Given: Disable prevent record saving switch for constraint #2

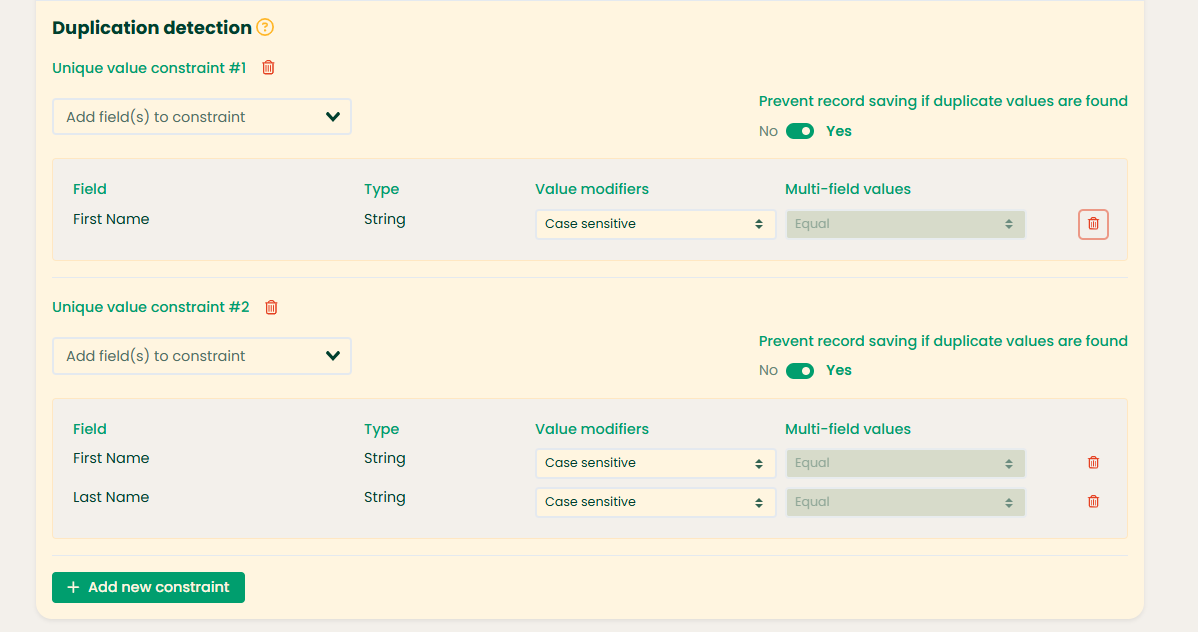Looking at the screenshot, I should point(800,371).
